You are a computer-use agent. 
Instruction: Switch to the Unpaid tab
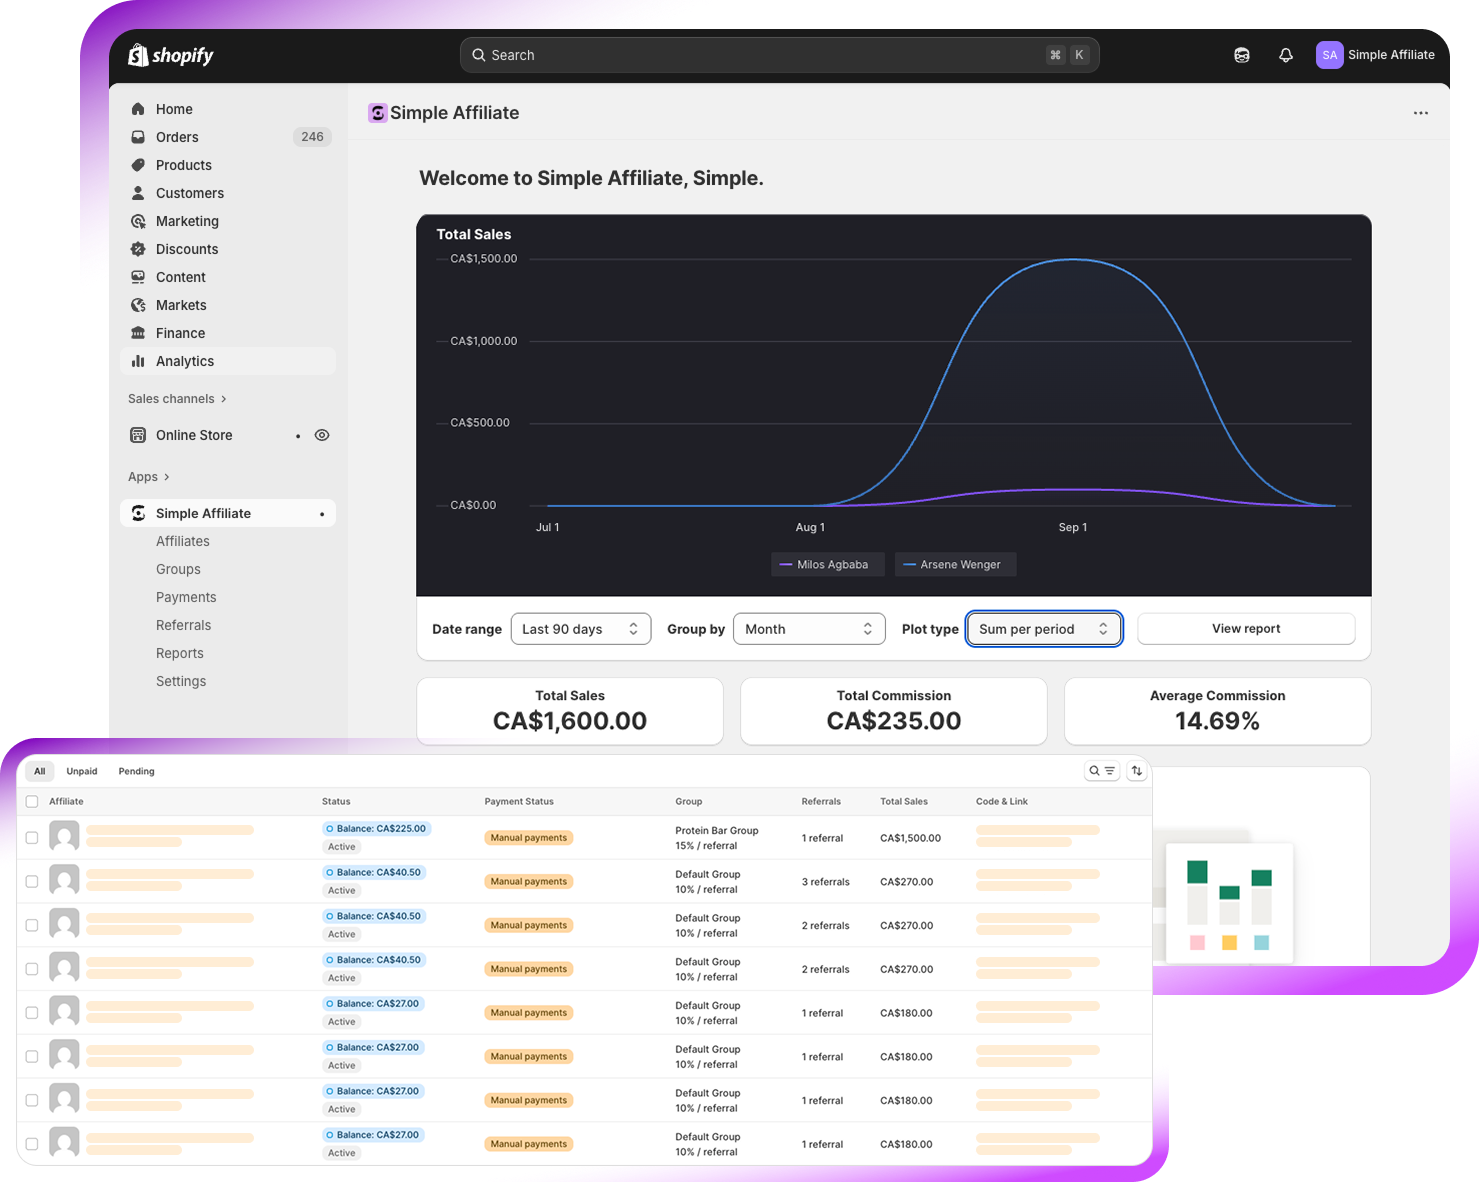(x=82, y=771)
